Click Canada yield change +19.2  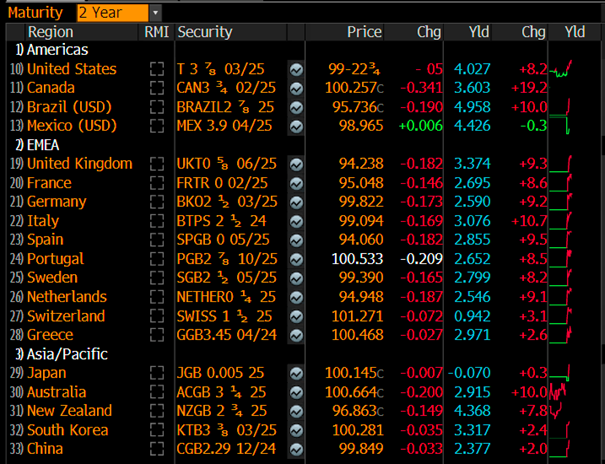pyautogui.click(x=529, y=88)
